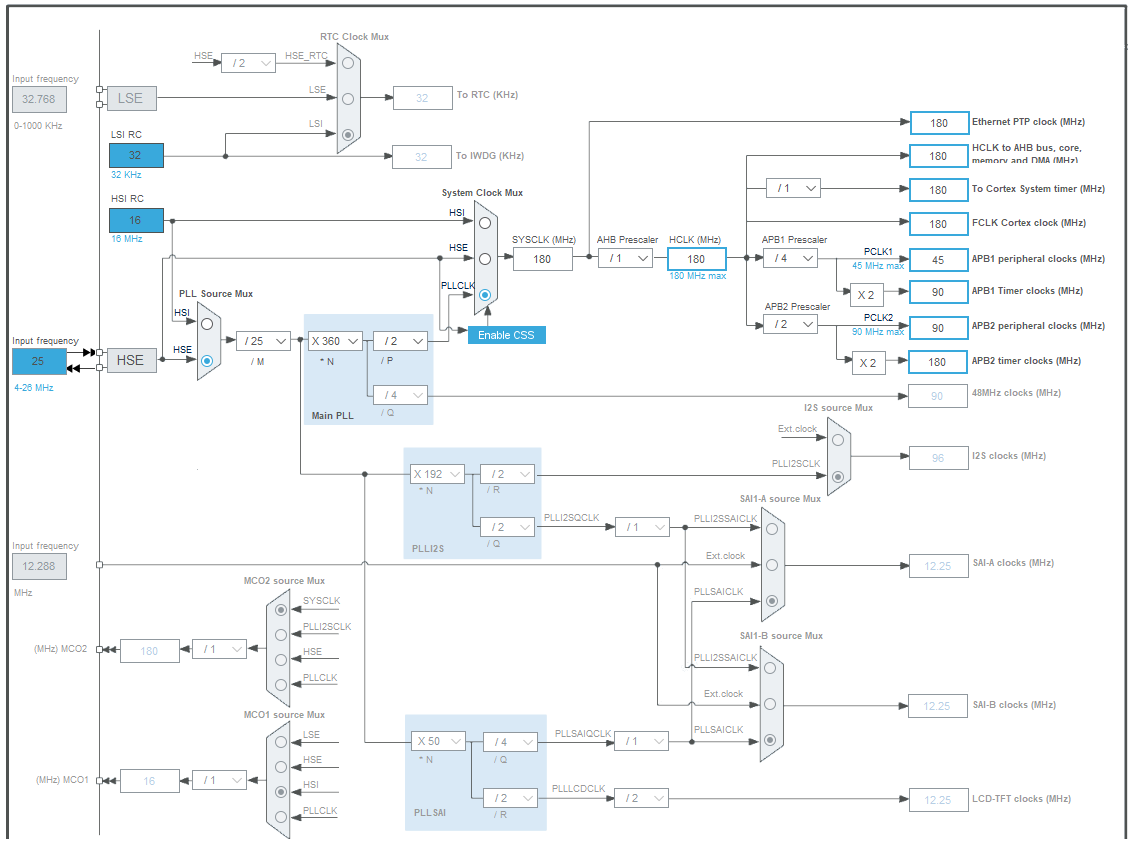Viewport: 1132px width, 842px height.
Task: Click the FCLK Cortex clock value field
Action: click(x=939, y=224)
